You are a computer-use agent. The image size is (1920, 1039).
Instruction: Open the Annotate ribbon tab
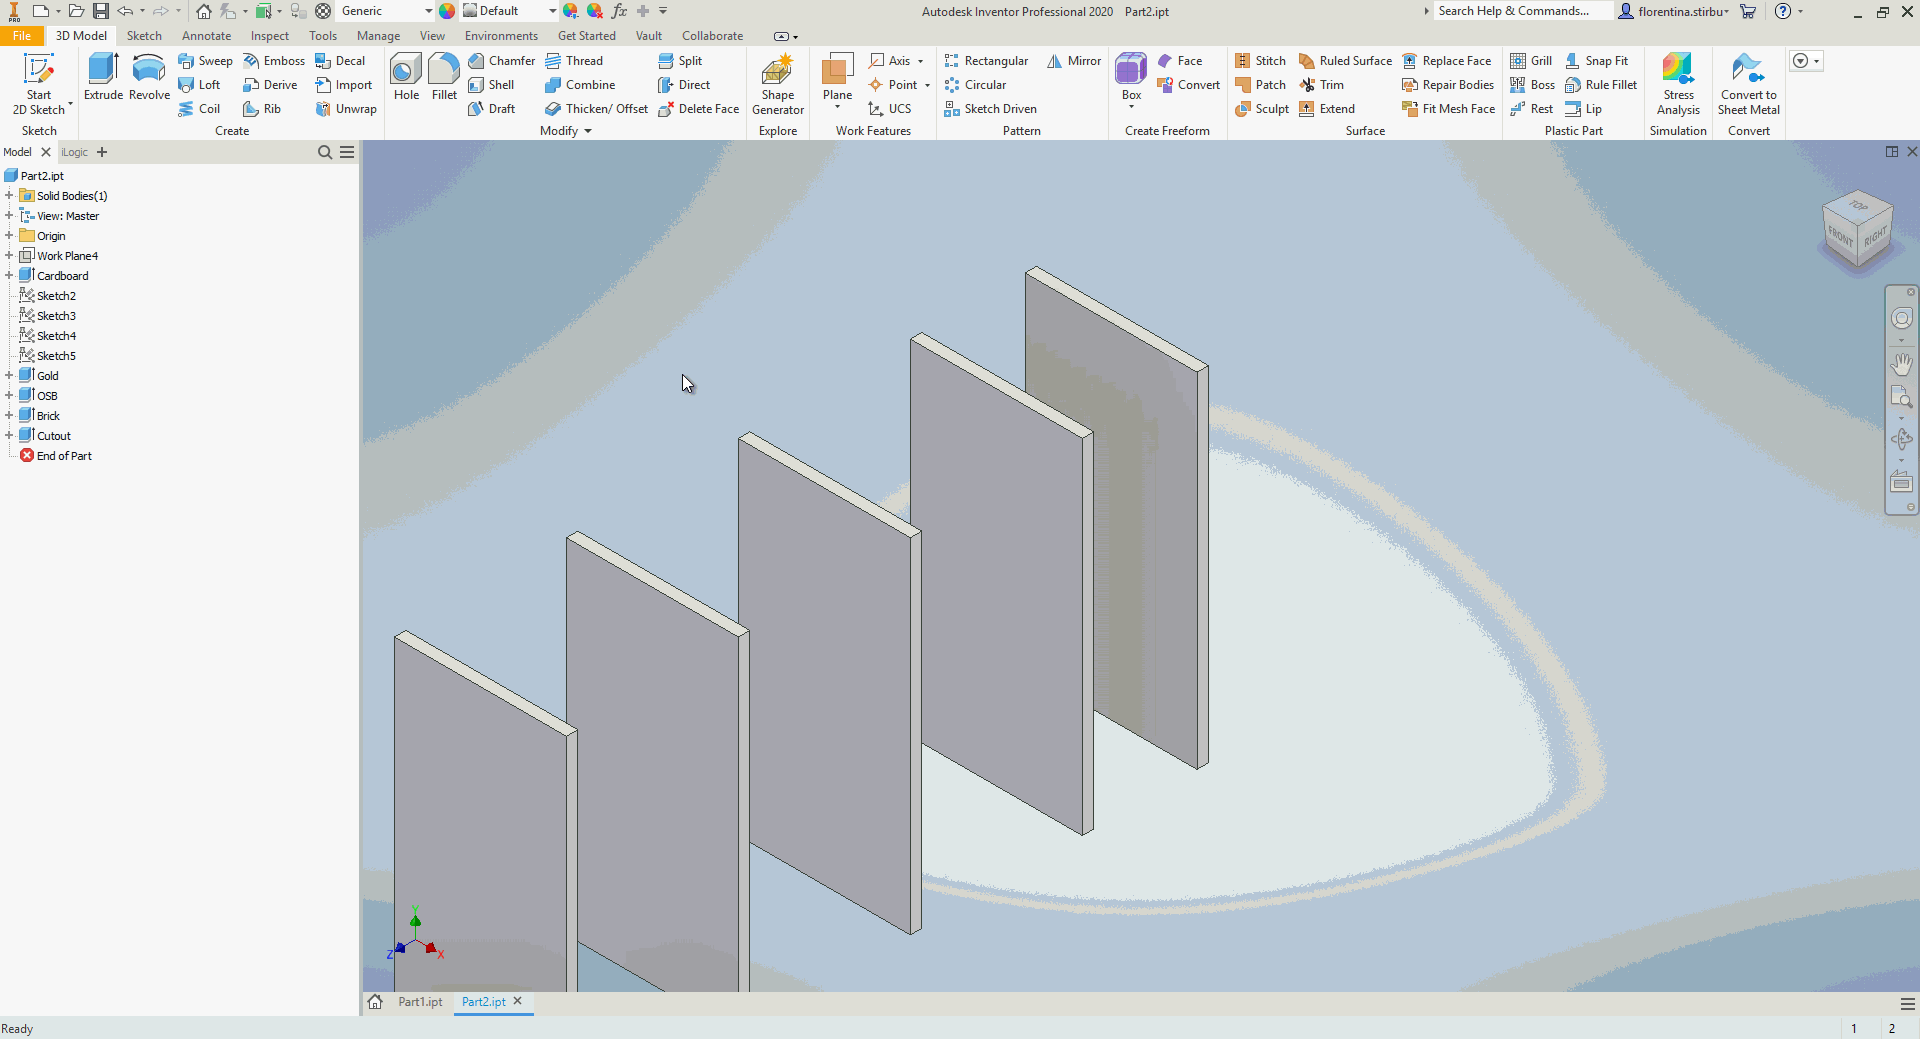pyautogui.click(x=206, y=36)
